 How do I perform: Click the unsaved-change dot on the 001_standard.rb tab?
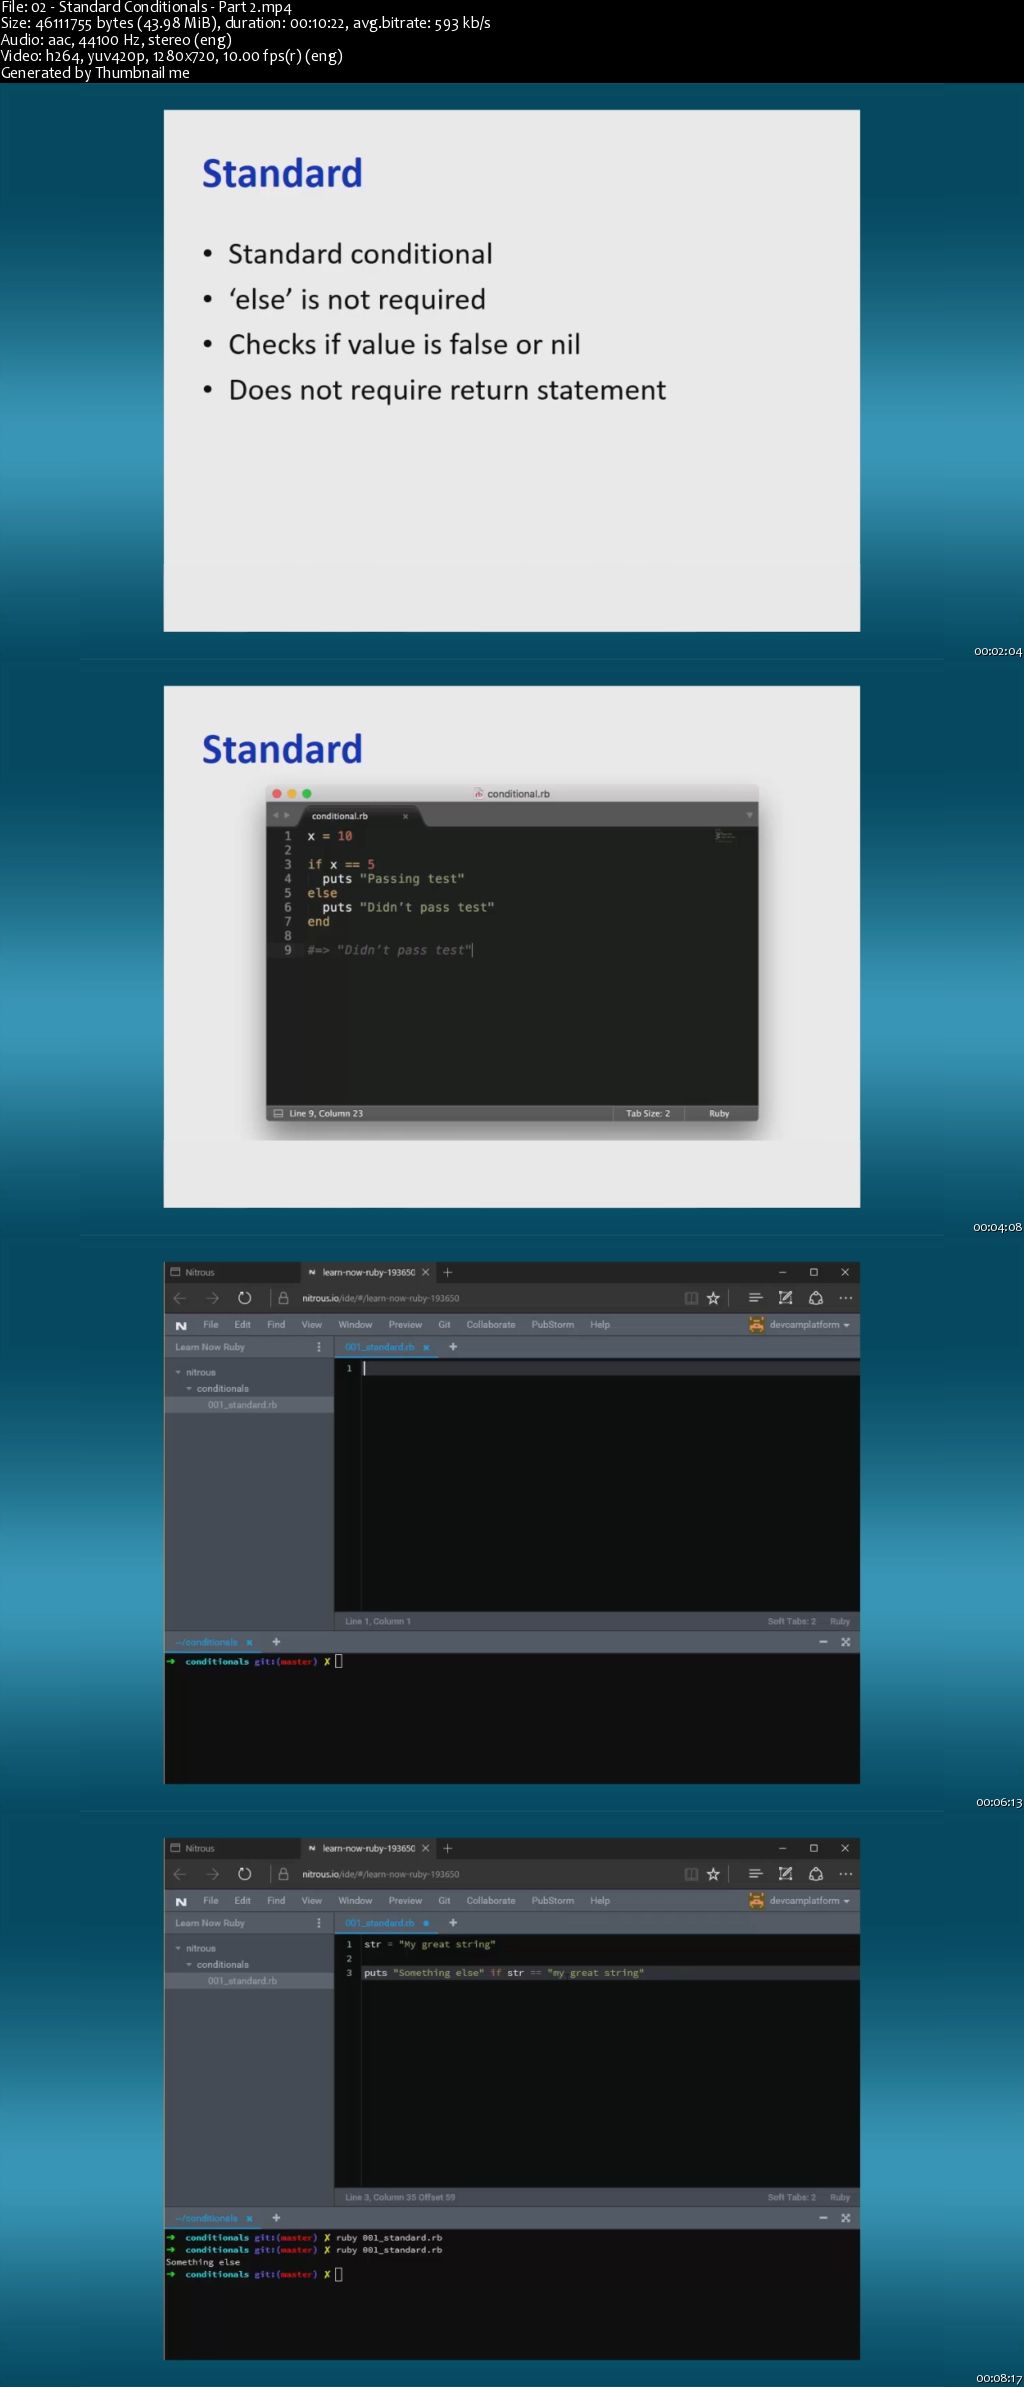426,1923
